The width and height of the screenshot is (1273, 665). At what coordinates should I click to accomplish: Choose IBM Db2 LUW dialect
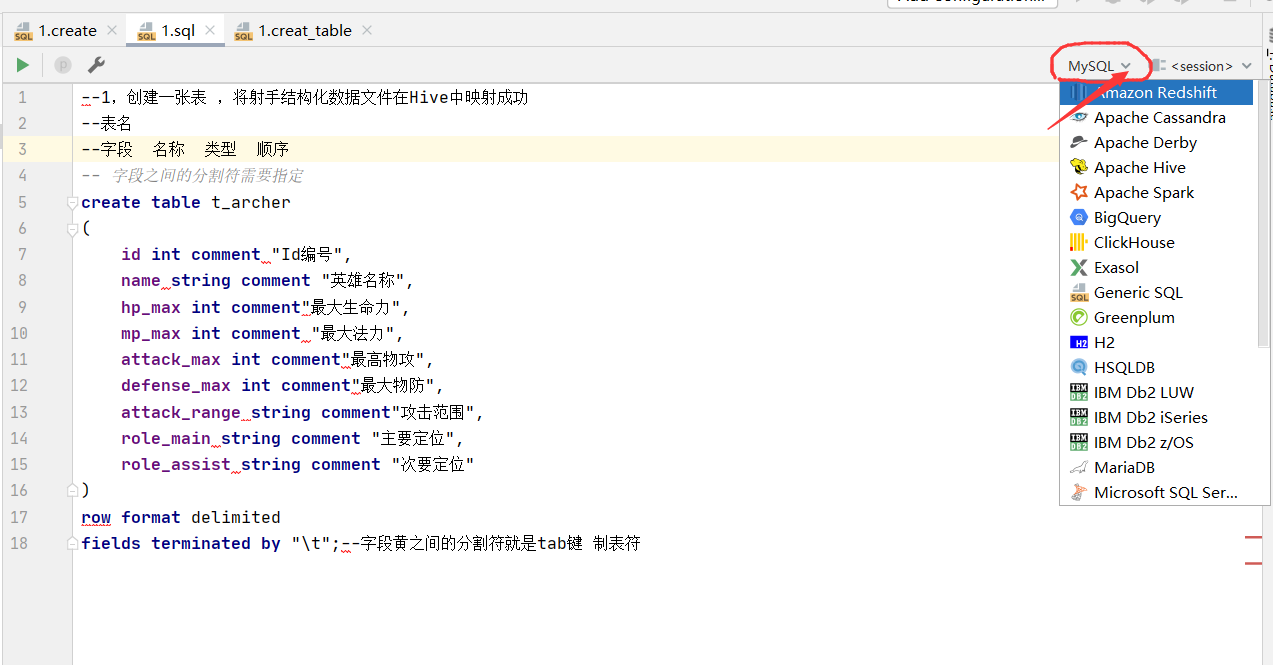click(x=1156, y=392)
